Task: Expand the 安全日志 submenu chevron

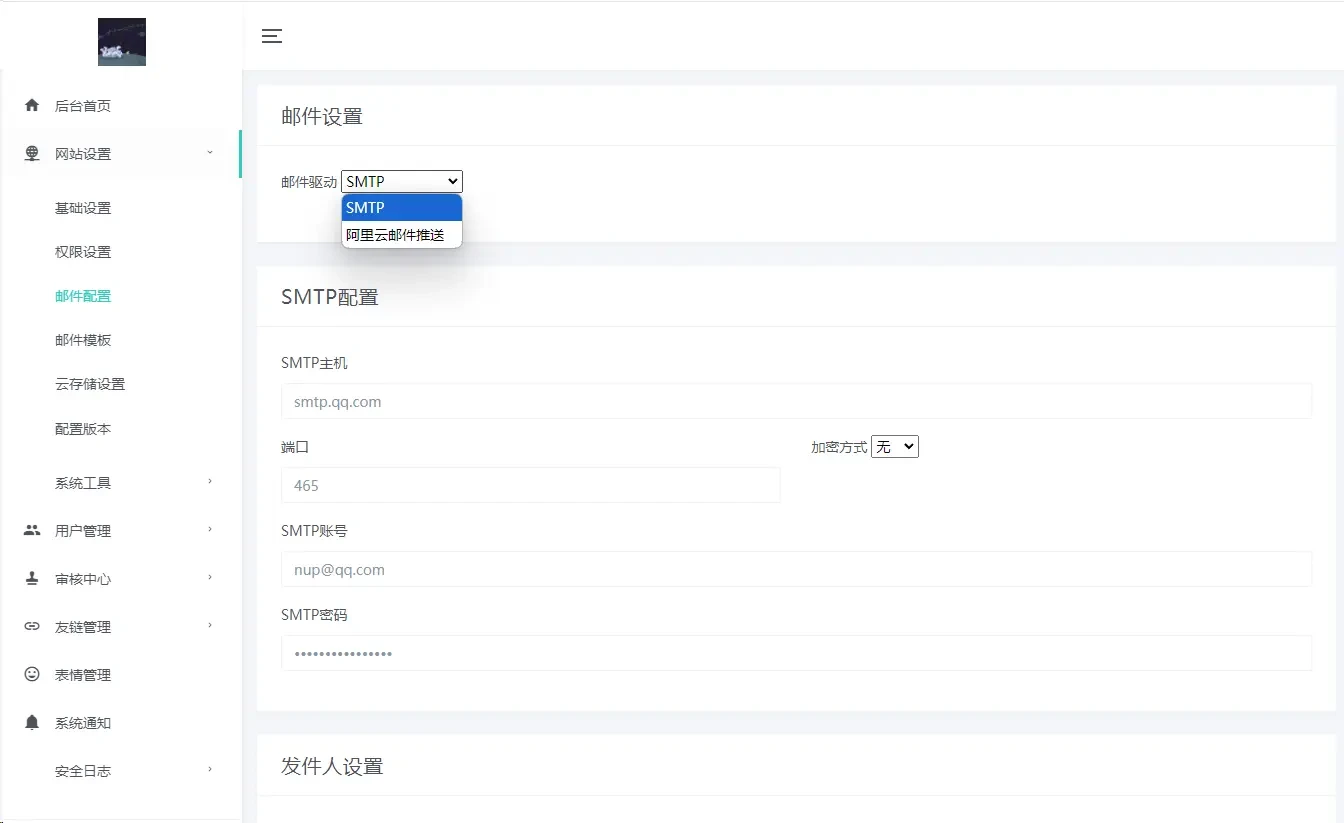Action: point(210,770)
